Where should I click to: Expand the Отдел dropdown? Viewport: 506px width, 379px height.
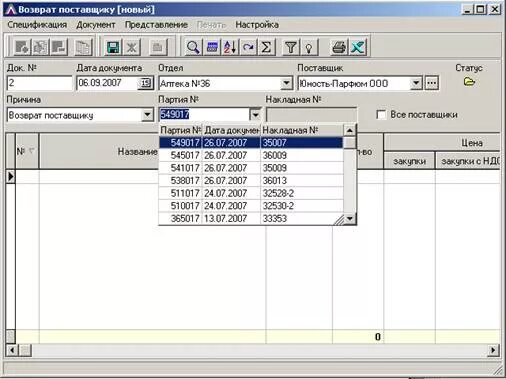pos(286,83)
